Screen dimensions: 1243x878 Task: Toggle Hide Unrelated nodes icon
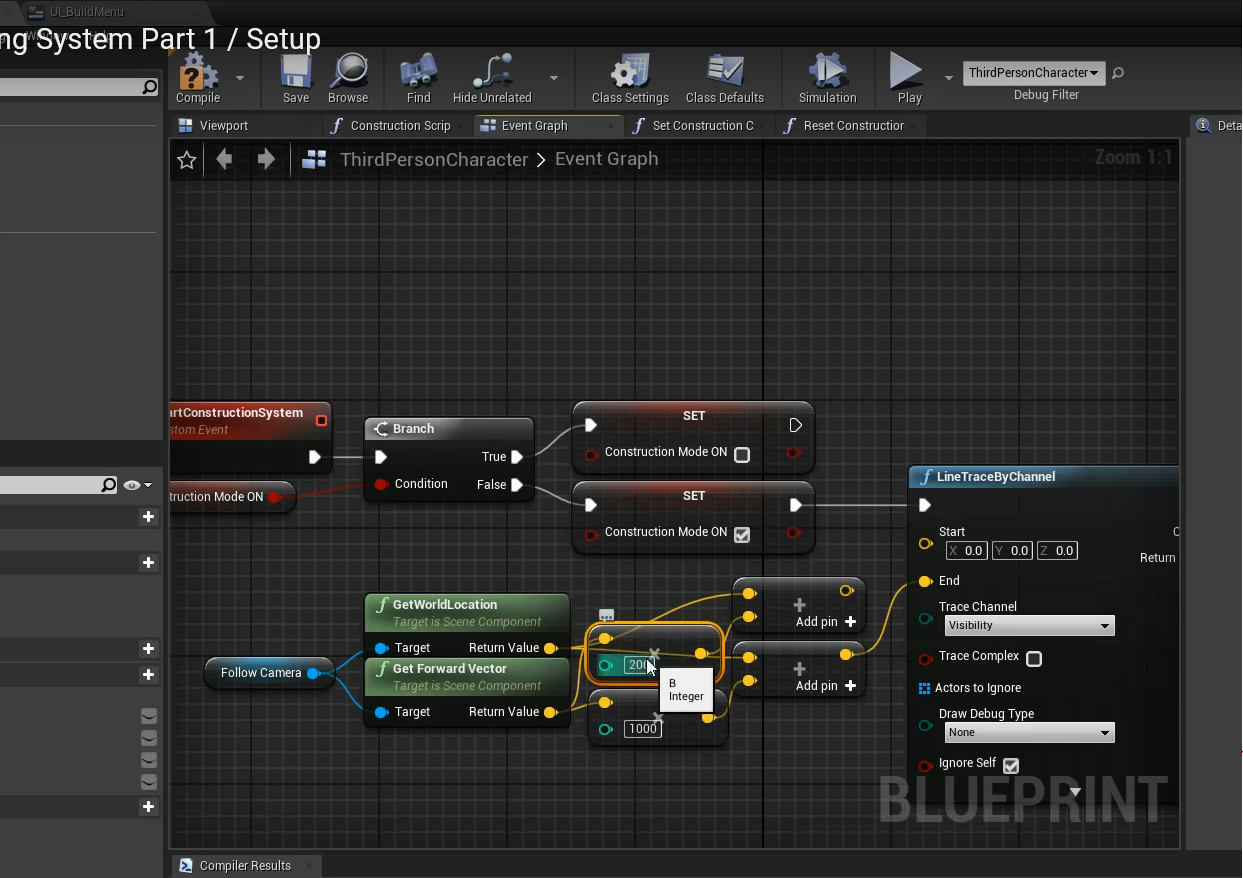click(x=491, y=78)
